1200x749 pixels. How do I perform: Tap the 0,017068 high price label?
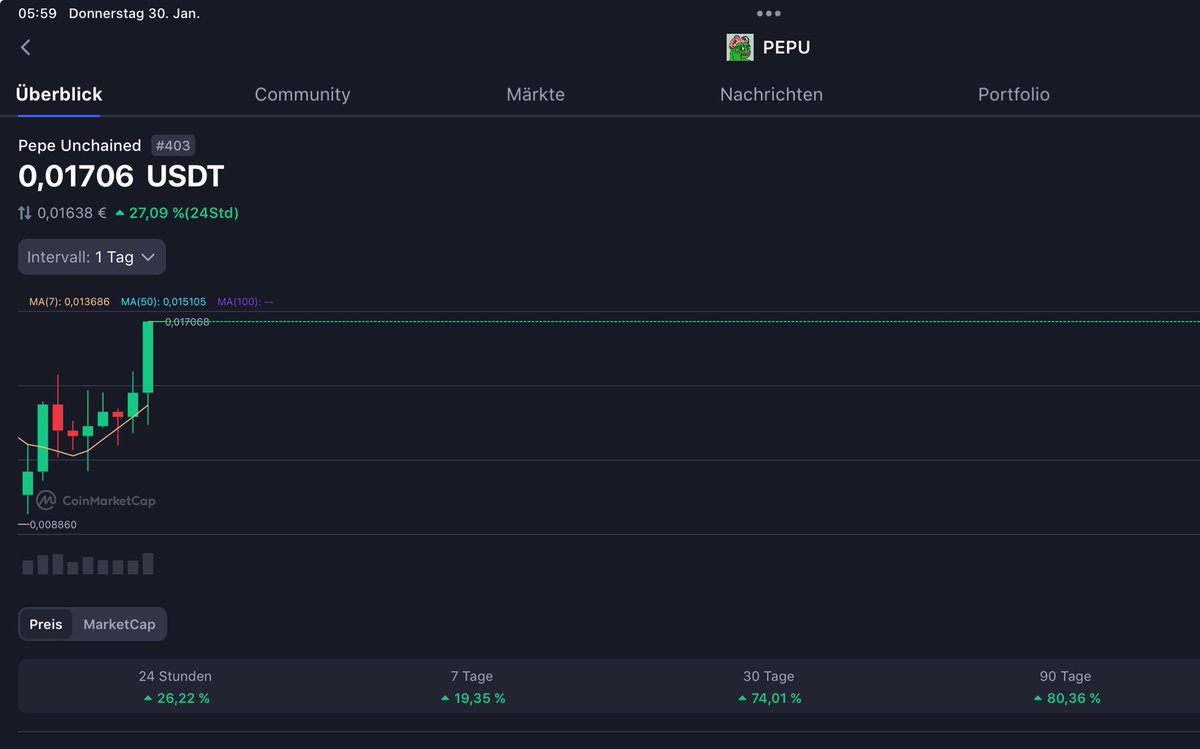pyautogui.click(x=187, y=322)
